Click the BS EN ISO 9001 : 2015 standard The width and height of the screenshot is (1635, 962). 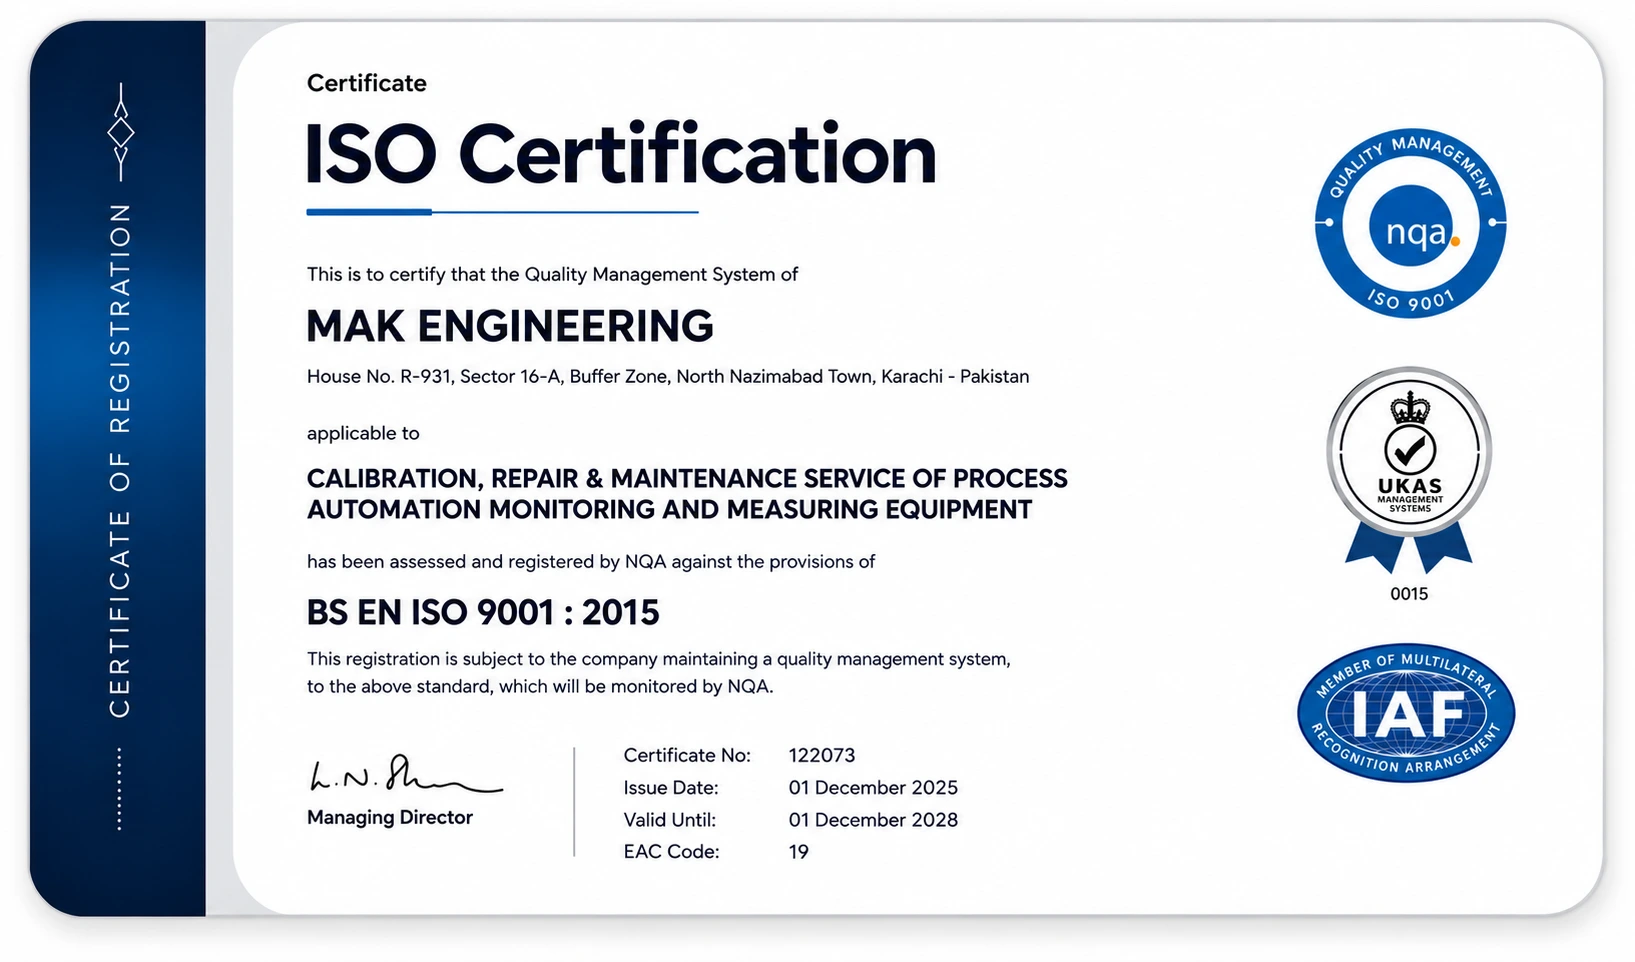[x=483, y=612]
